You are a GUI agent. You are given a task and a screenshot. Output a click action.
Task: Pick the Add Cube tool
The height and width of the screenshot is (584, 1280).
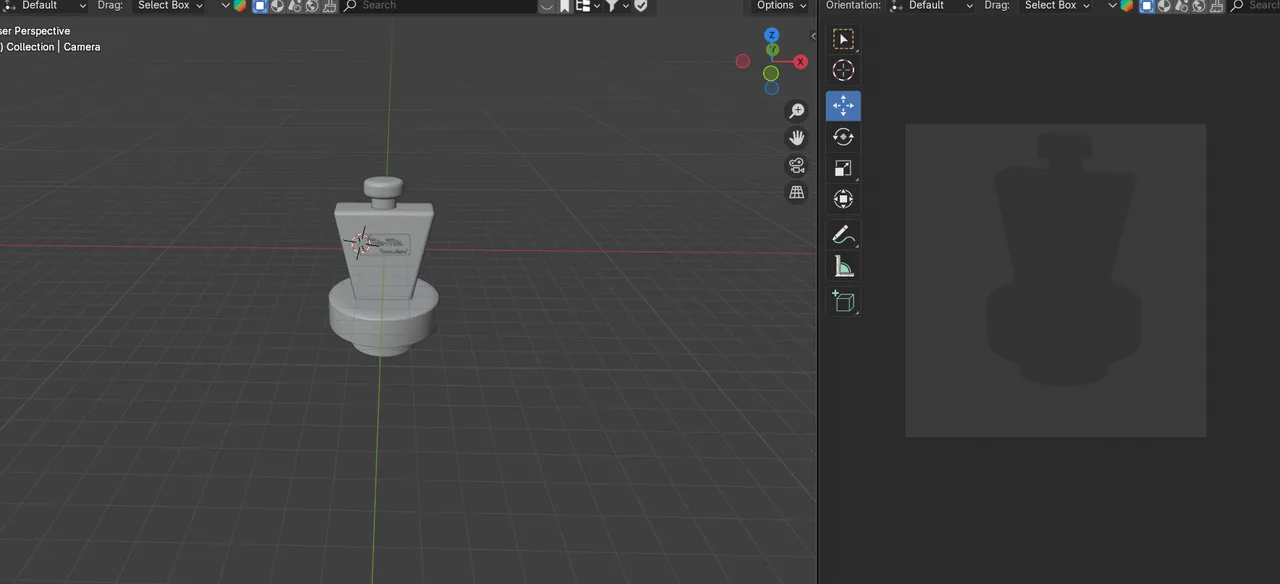point(843,301)
